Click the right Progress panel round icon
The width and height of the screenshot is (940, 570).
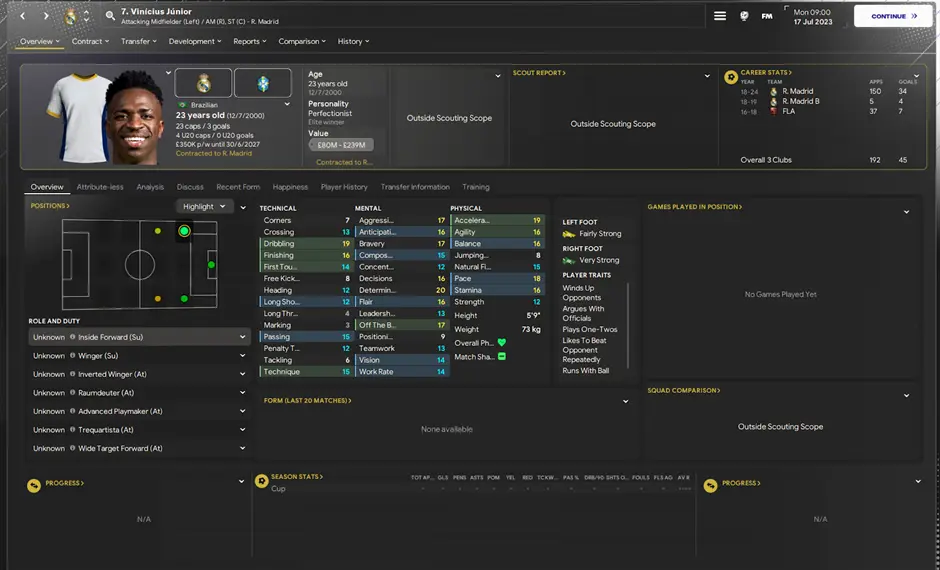710,485
